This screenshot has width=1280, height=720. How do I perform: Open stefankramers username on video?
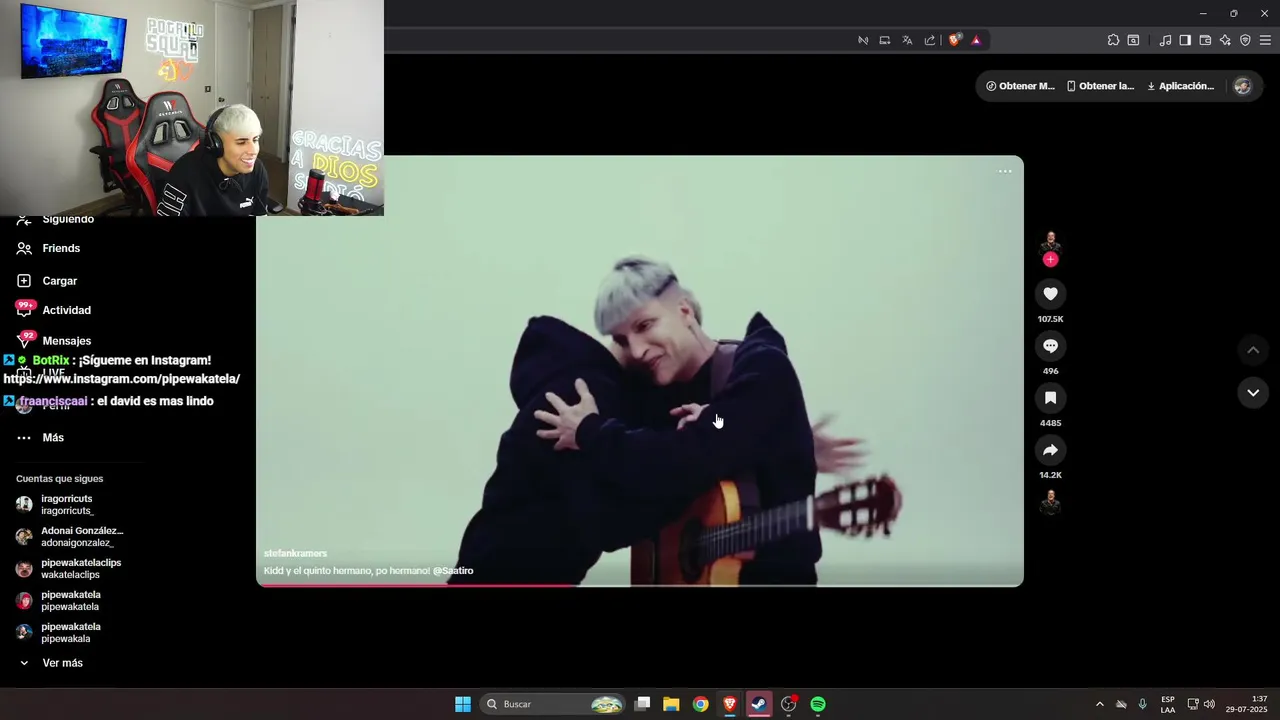pyautogui.click(x=295, y=553)
